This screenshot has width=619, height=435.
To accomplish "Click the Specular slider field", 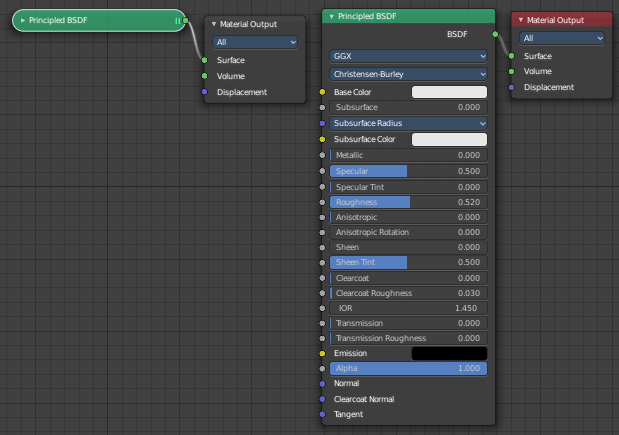I will (408, 171).
